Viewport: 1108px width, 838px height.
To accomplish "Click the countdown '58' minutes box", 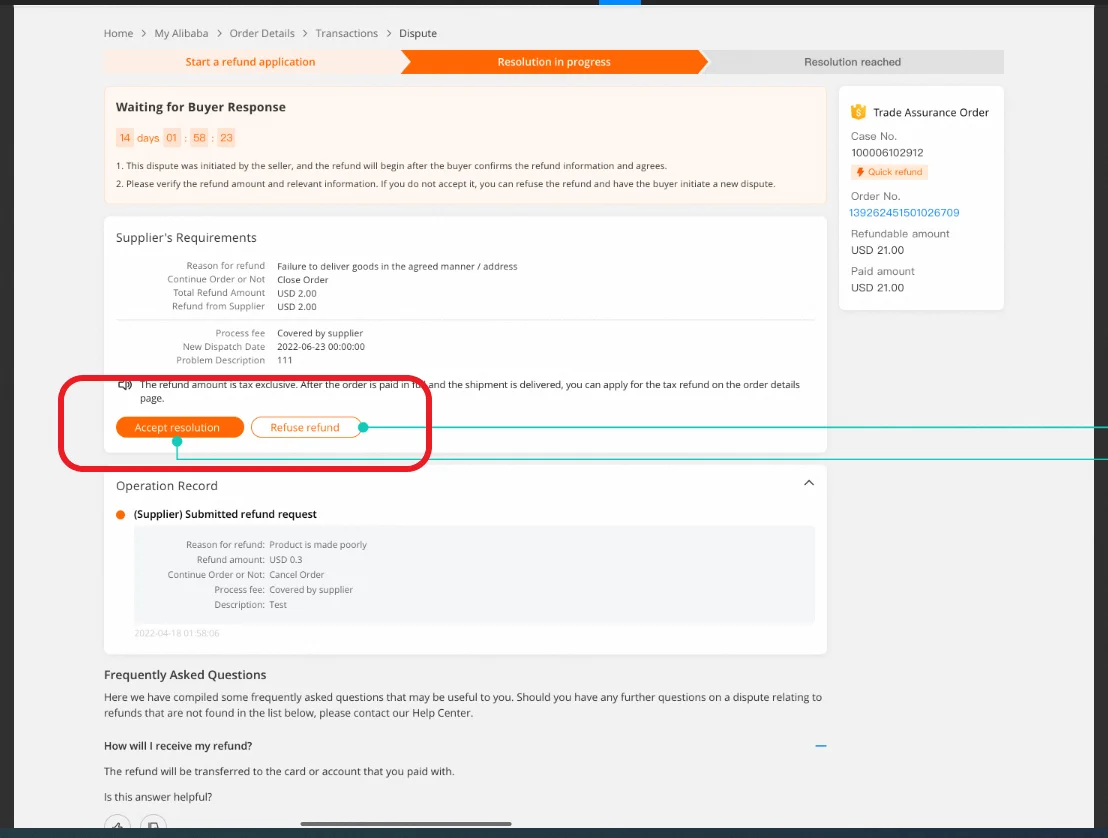I will 199,138.
